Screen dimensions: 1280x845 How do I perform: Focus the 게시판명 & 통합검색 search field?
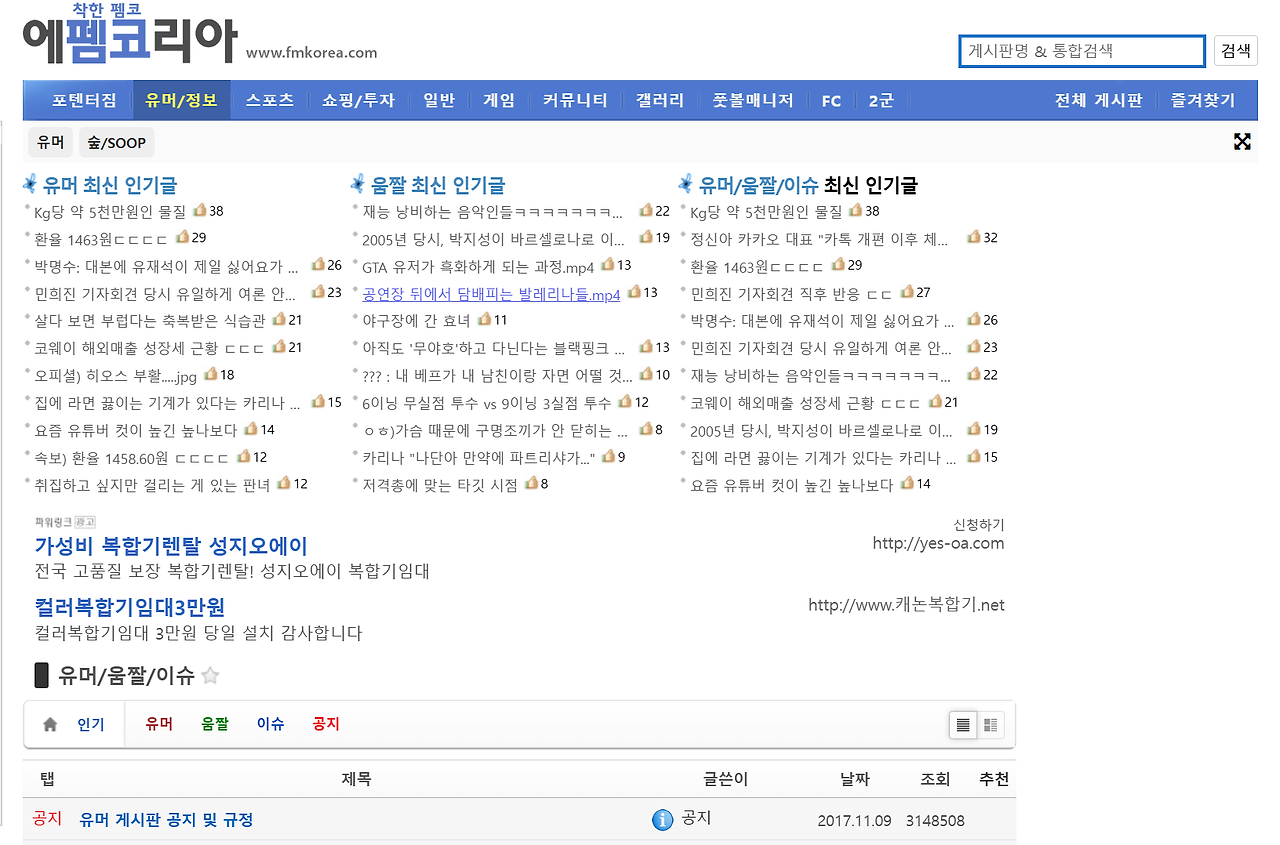pos(1082,51)
